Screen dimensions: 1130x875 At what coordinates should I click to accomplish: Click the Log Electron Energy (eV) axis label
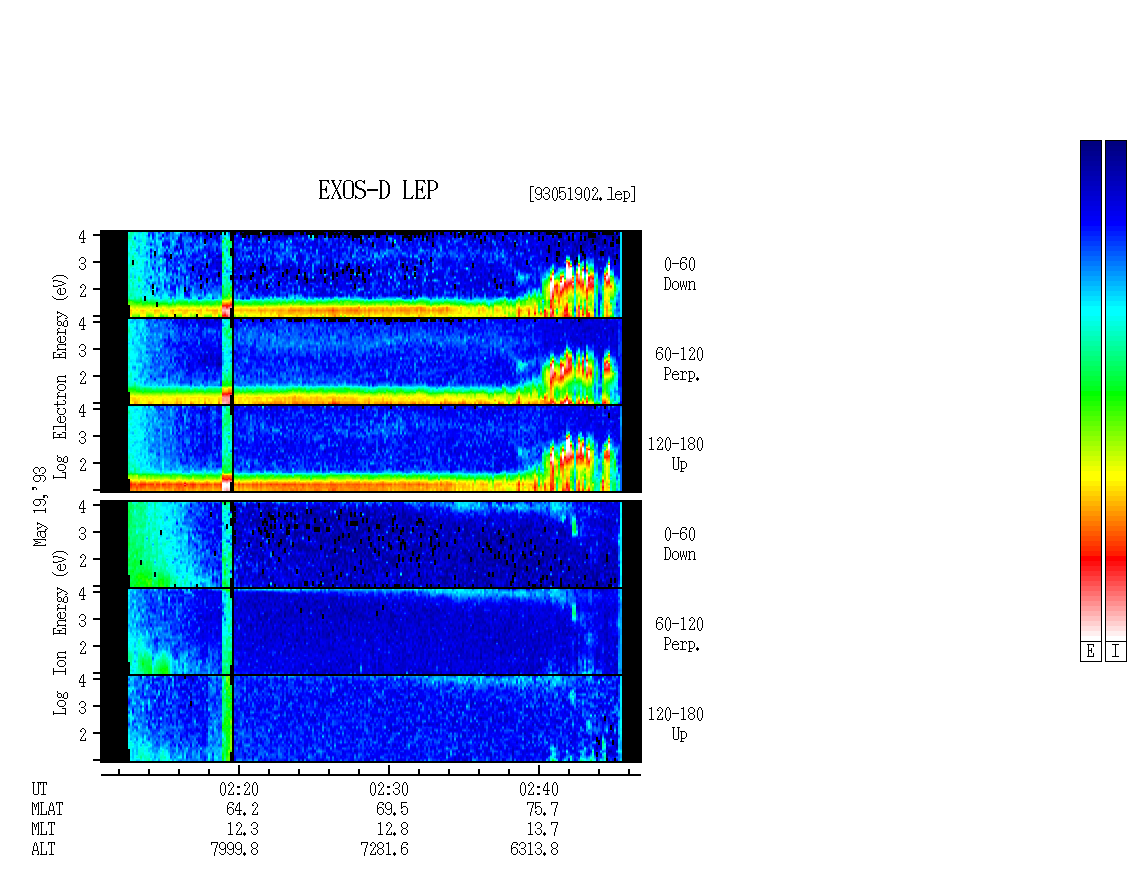[x=60, y=376]
